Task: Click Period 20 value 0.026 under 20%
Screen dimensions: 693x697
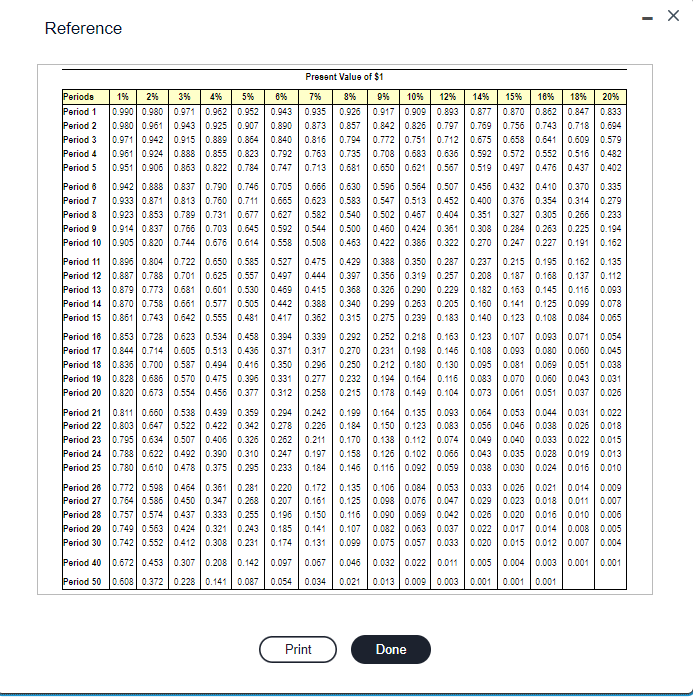Action: pyautogui.click(x=610, y=393)
